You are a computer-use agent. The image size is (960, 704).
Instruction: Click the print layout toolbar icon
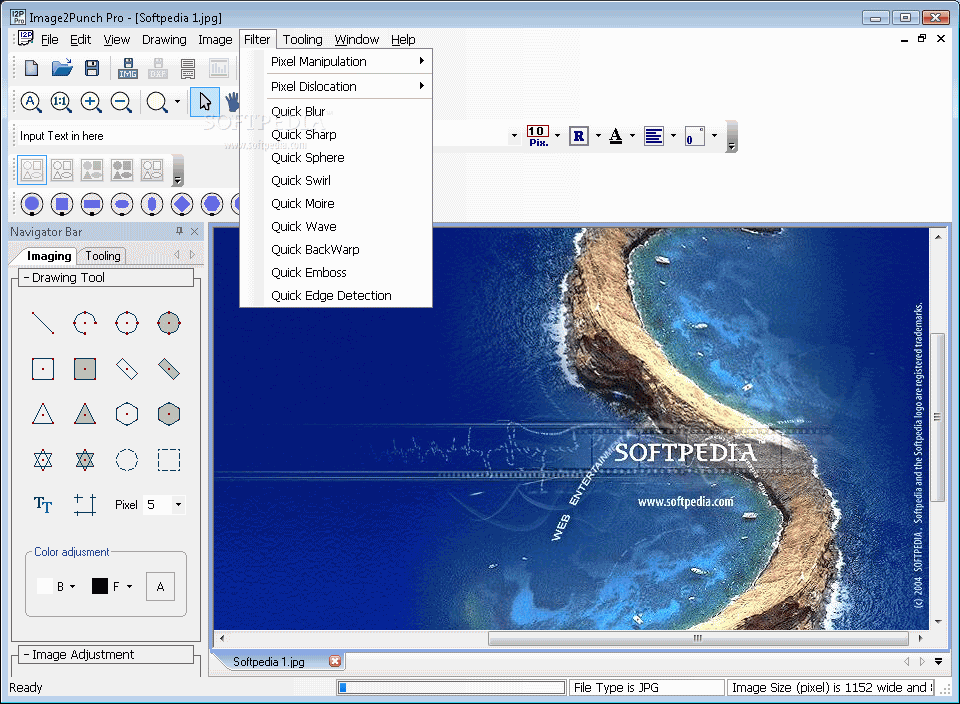[x=188, y=68]
